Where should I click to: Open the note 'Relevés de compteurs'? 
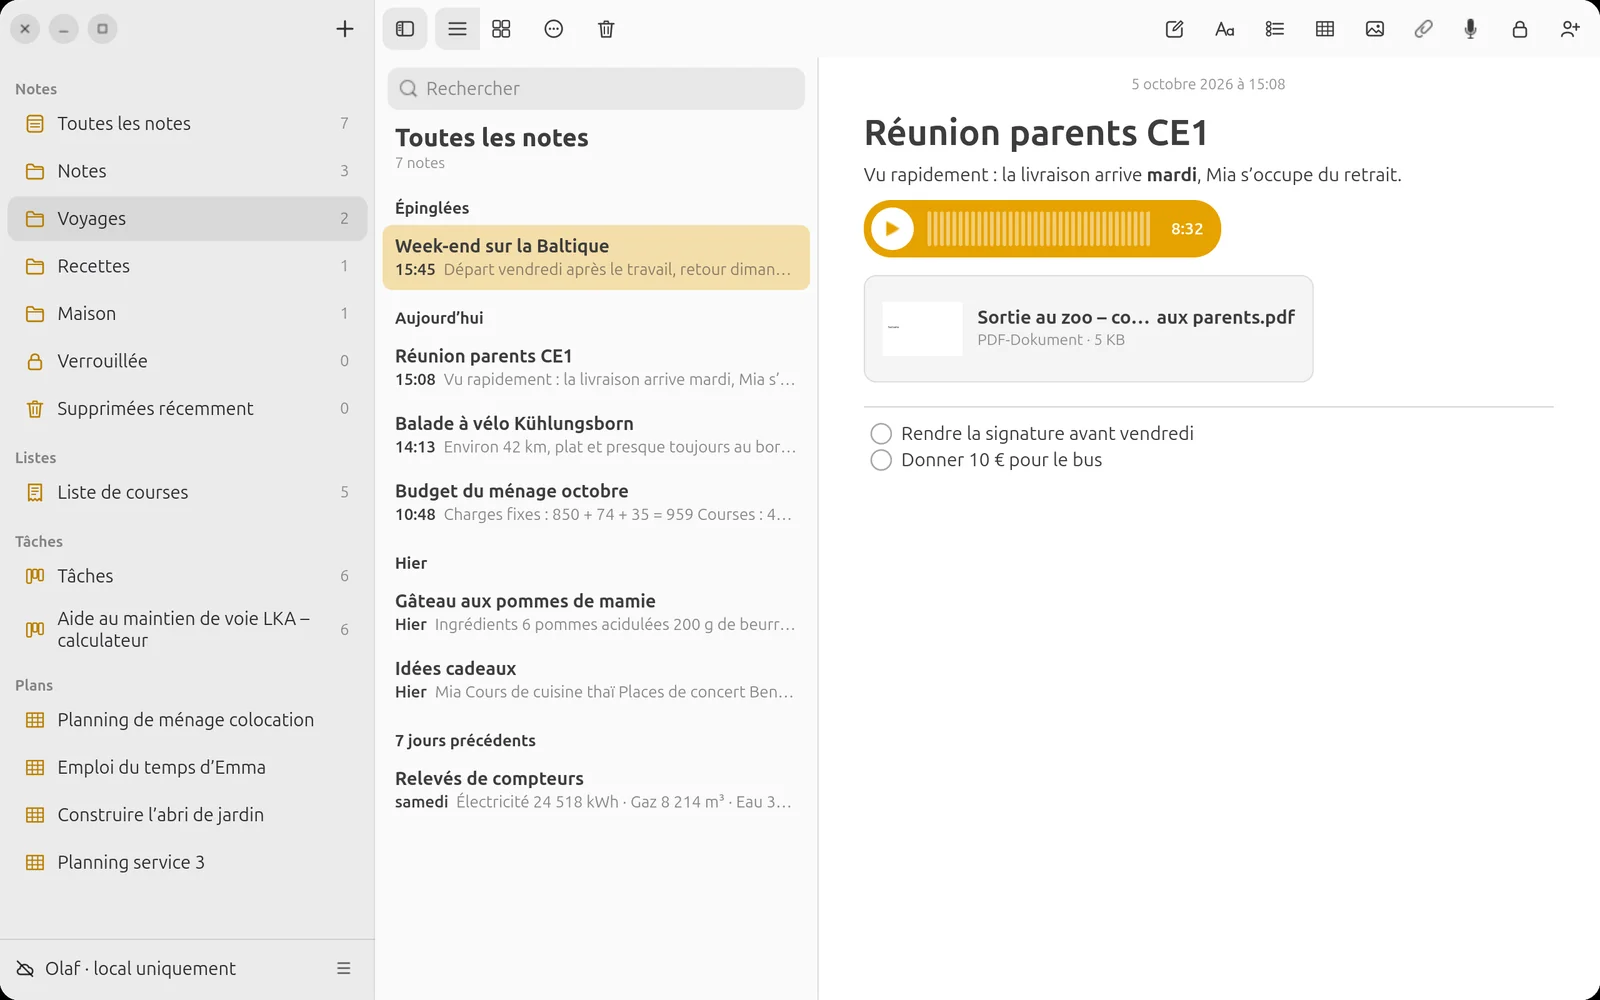pos(596,790)
